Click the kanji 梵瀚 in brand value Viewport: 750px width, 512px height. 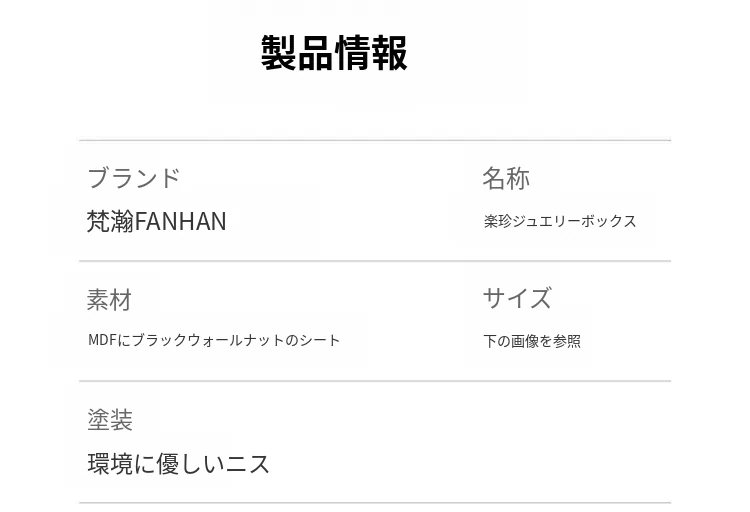pyautogui.click(x=110, y=221)
